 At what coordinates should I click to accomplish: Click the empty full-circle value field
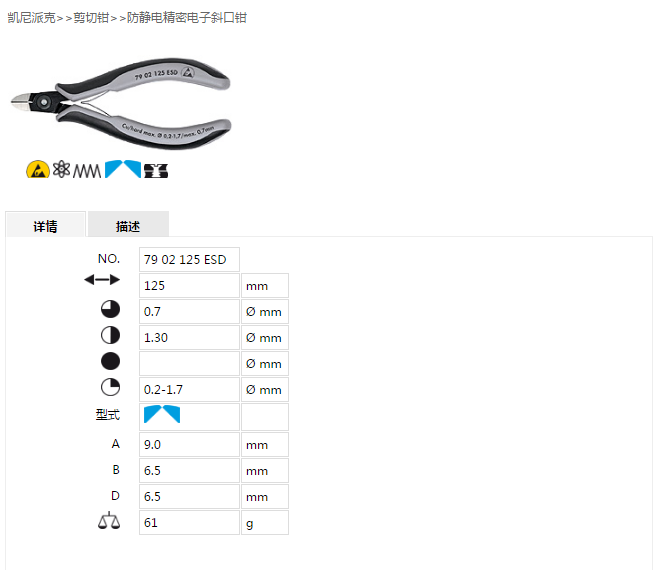[189, 363]
